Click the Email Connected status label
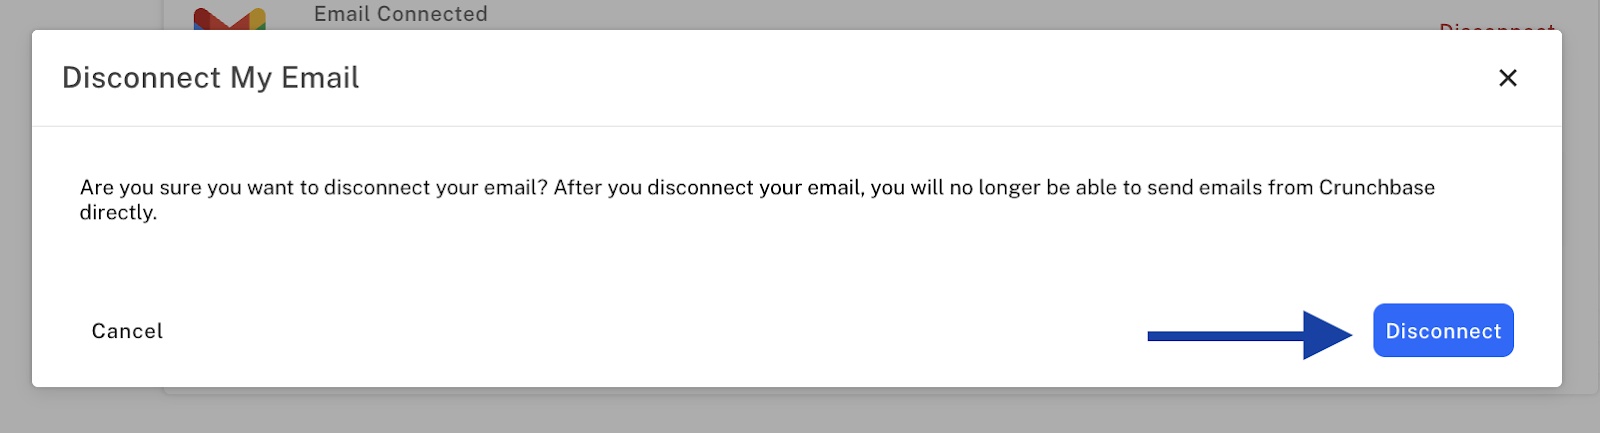This screenshot has height=433, width=1600. pos(401,14)
